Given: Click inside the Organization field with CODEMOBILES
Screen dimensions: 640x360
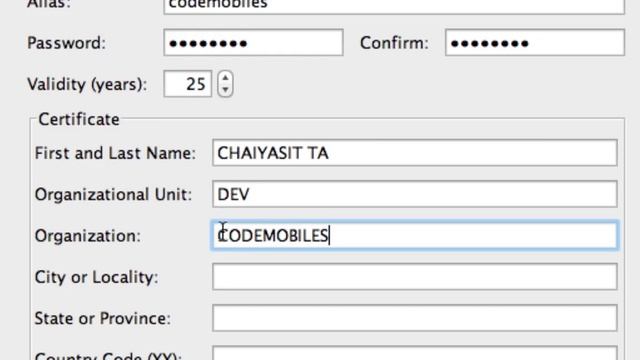Looking at the screenshot, I should pyautogui.click(x=415, y=236).
